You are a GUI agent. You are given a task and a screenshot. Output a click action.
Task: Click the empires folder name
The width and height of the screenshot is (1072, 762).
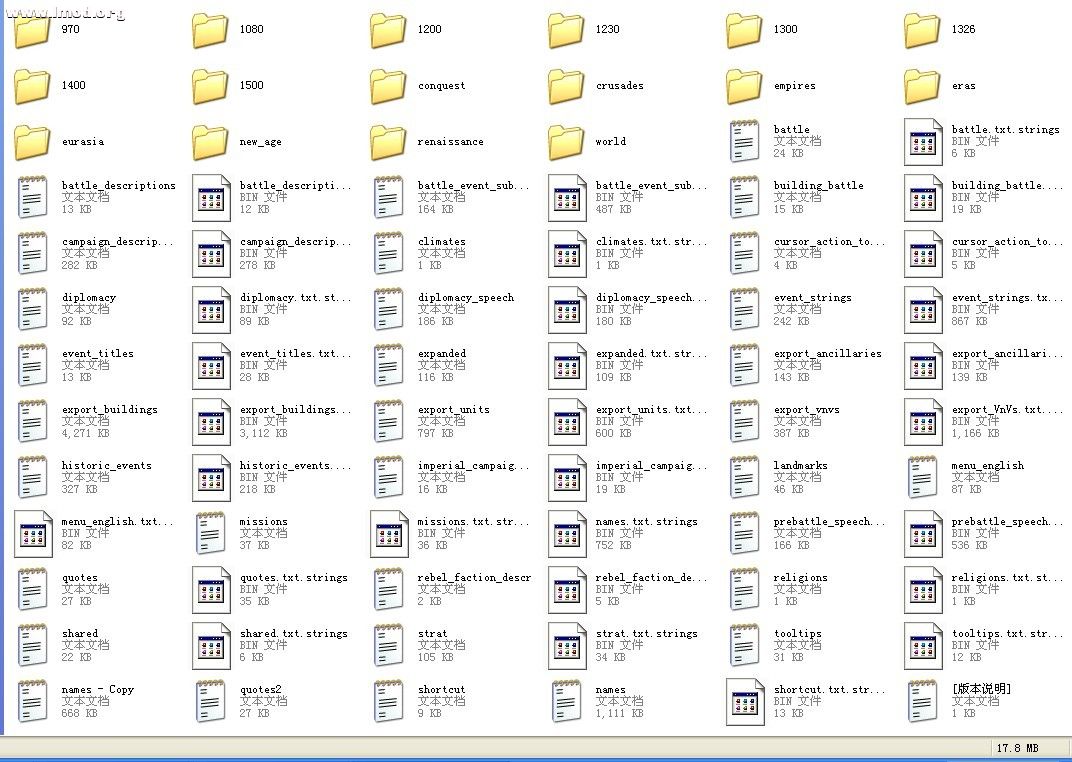[794, 86]
